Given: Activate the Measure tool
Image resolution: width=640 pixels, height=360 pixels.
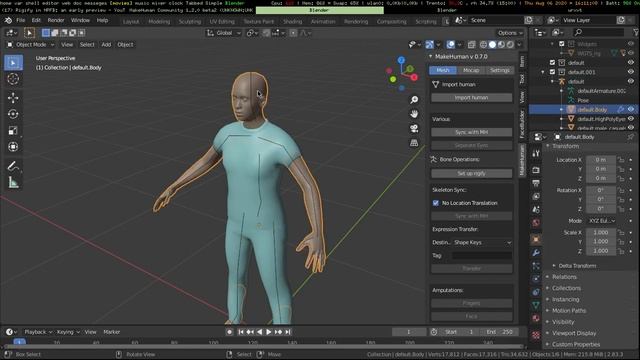Looking at the screenshot, I should (x=13, y=182).
